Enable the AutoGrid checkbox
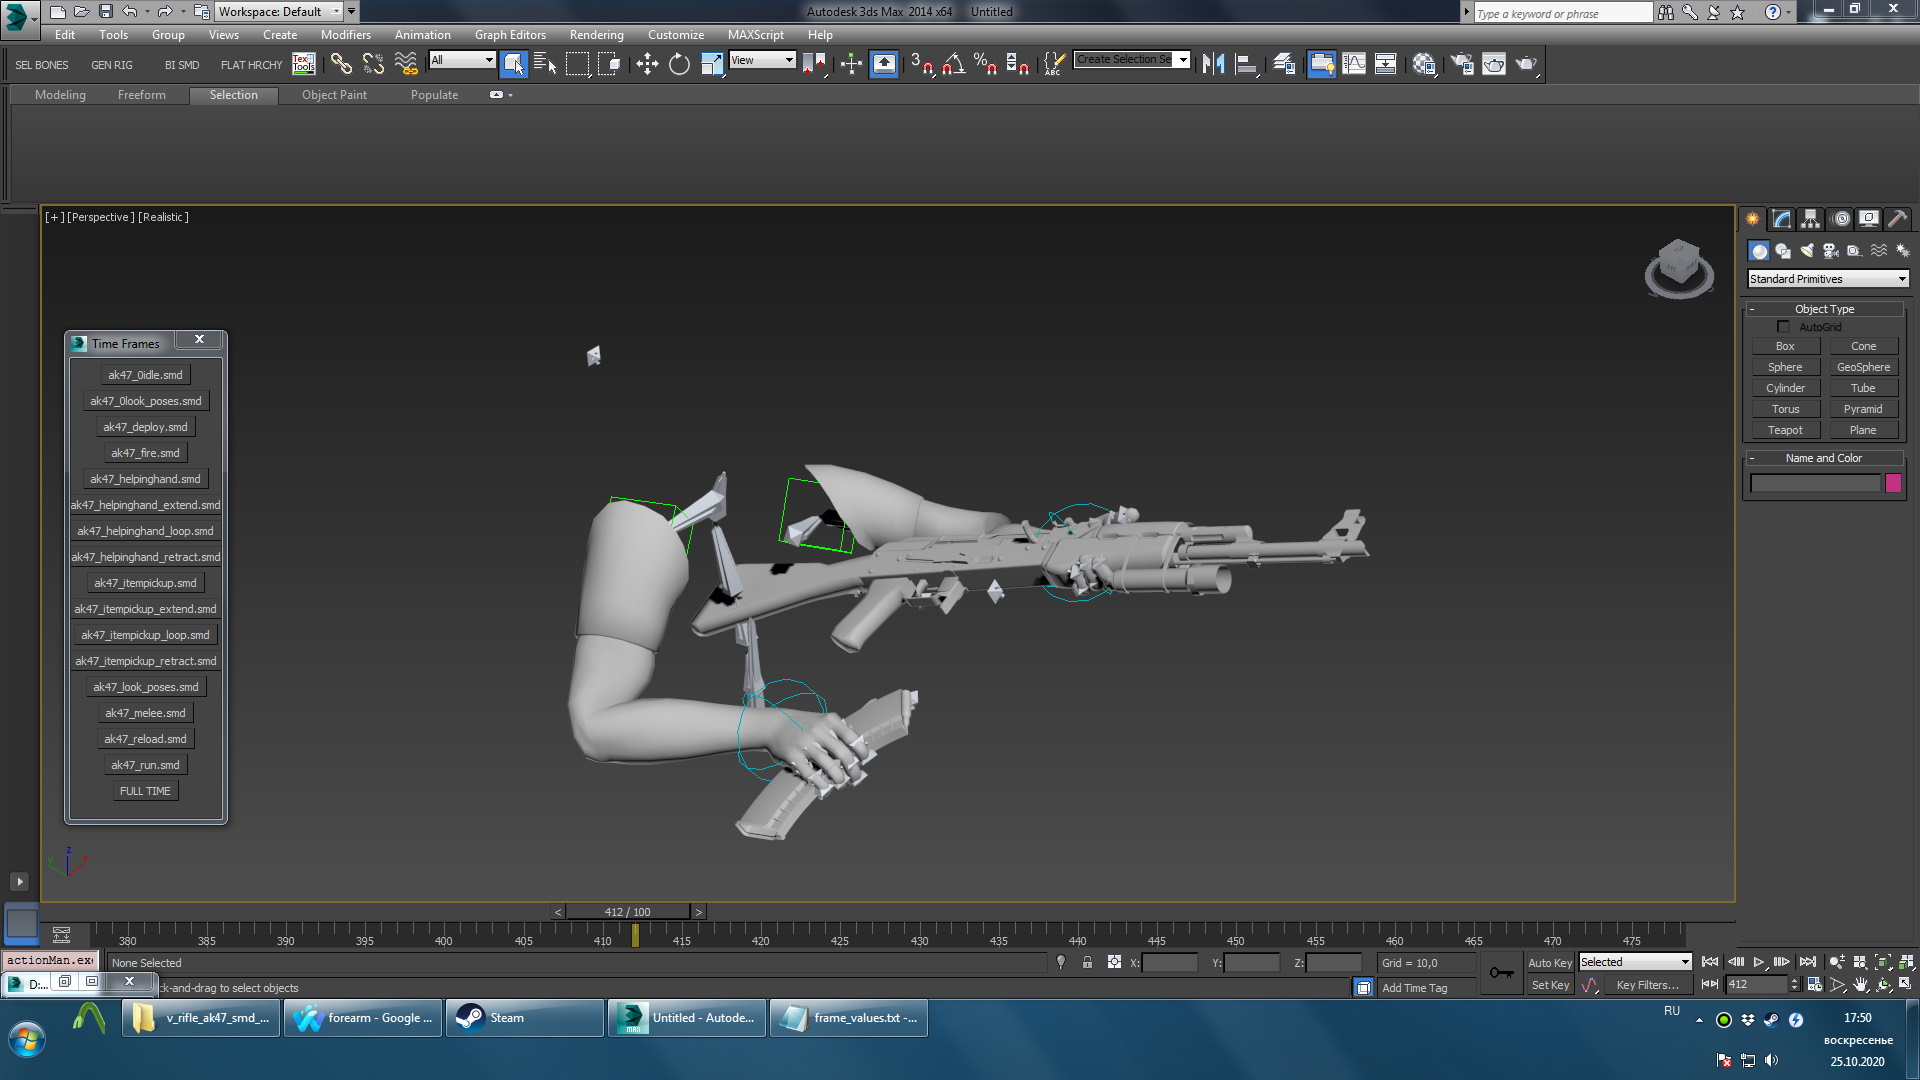The height and width of the screenshot is (1080, 1920). coord(1783,327)
